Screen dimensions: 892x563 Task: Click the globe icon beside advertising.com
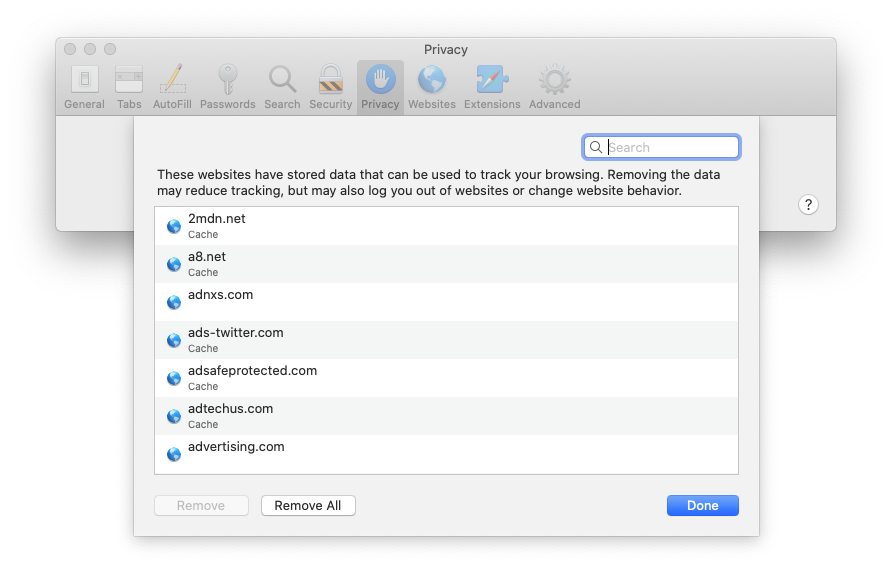click(174, 454)
